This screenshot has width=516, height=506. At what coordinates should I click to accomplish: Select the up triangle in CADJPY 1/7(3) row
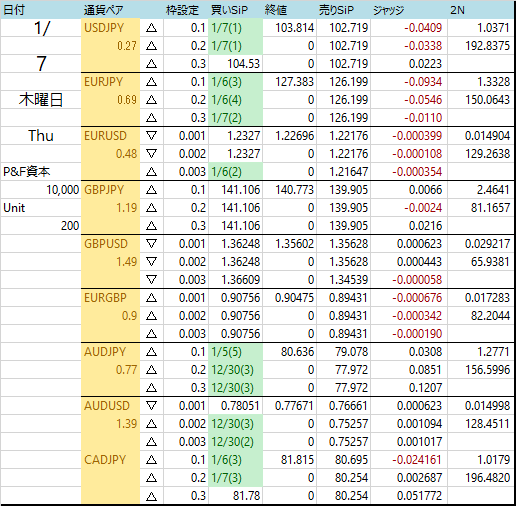coord(151,478)
